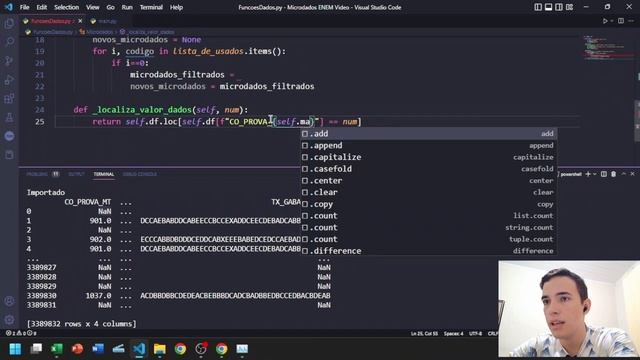This screenshot has height=360, width=640.
Task: Open the Help menu
Action: click(176, 7)
